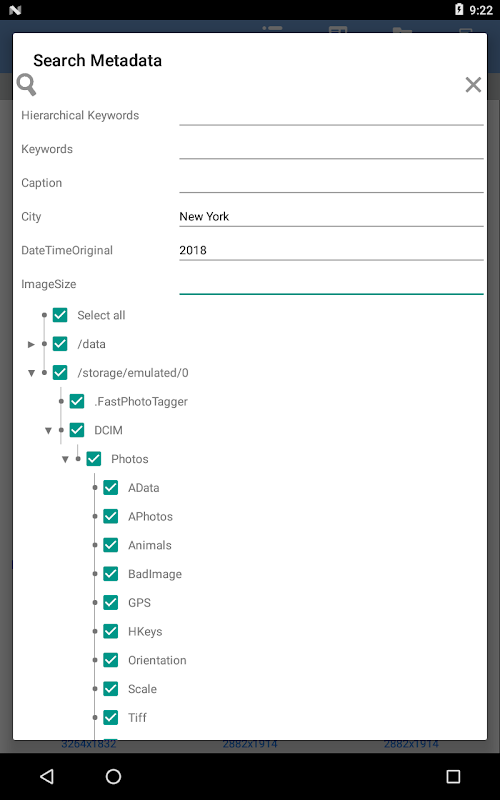Tap the magnifying glass search icon
500x800 pixels.
click(26, 85)
